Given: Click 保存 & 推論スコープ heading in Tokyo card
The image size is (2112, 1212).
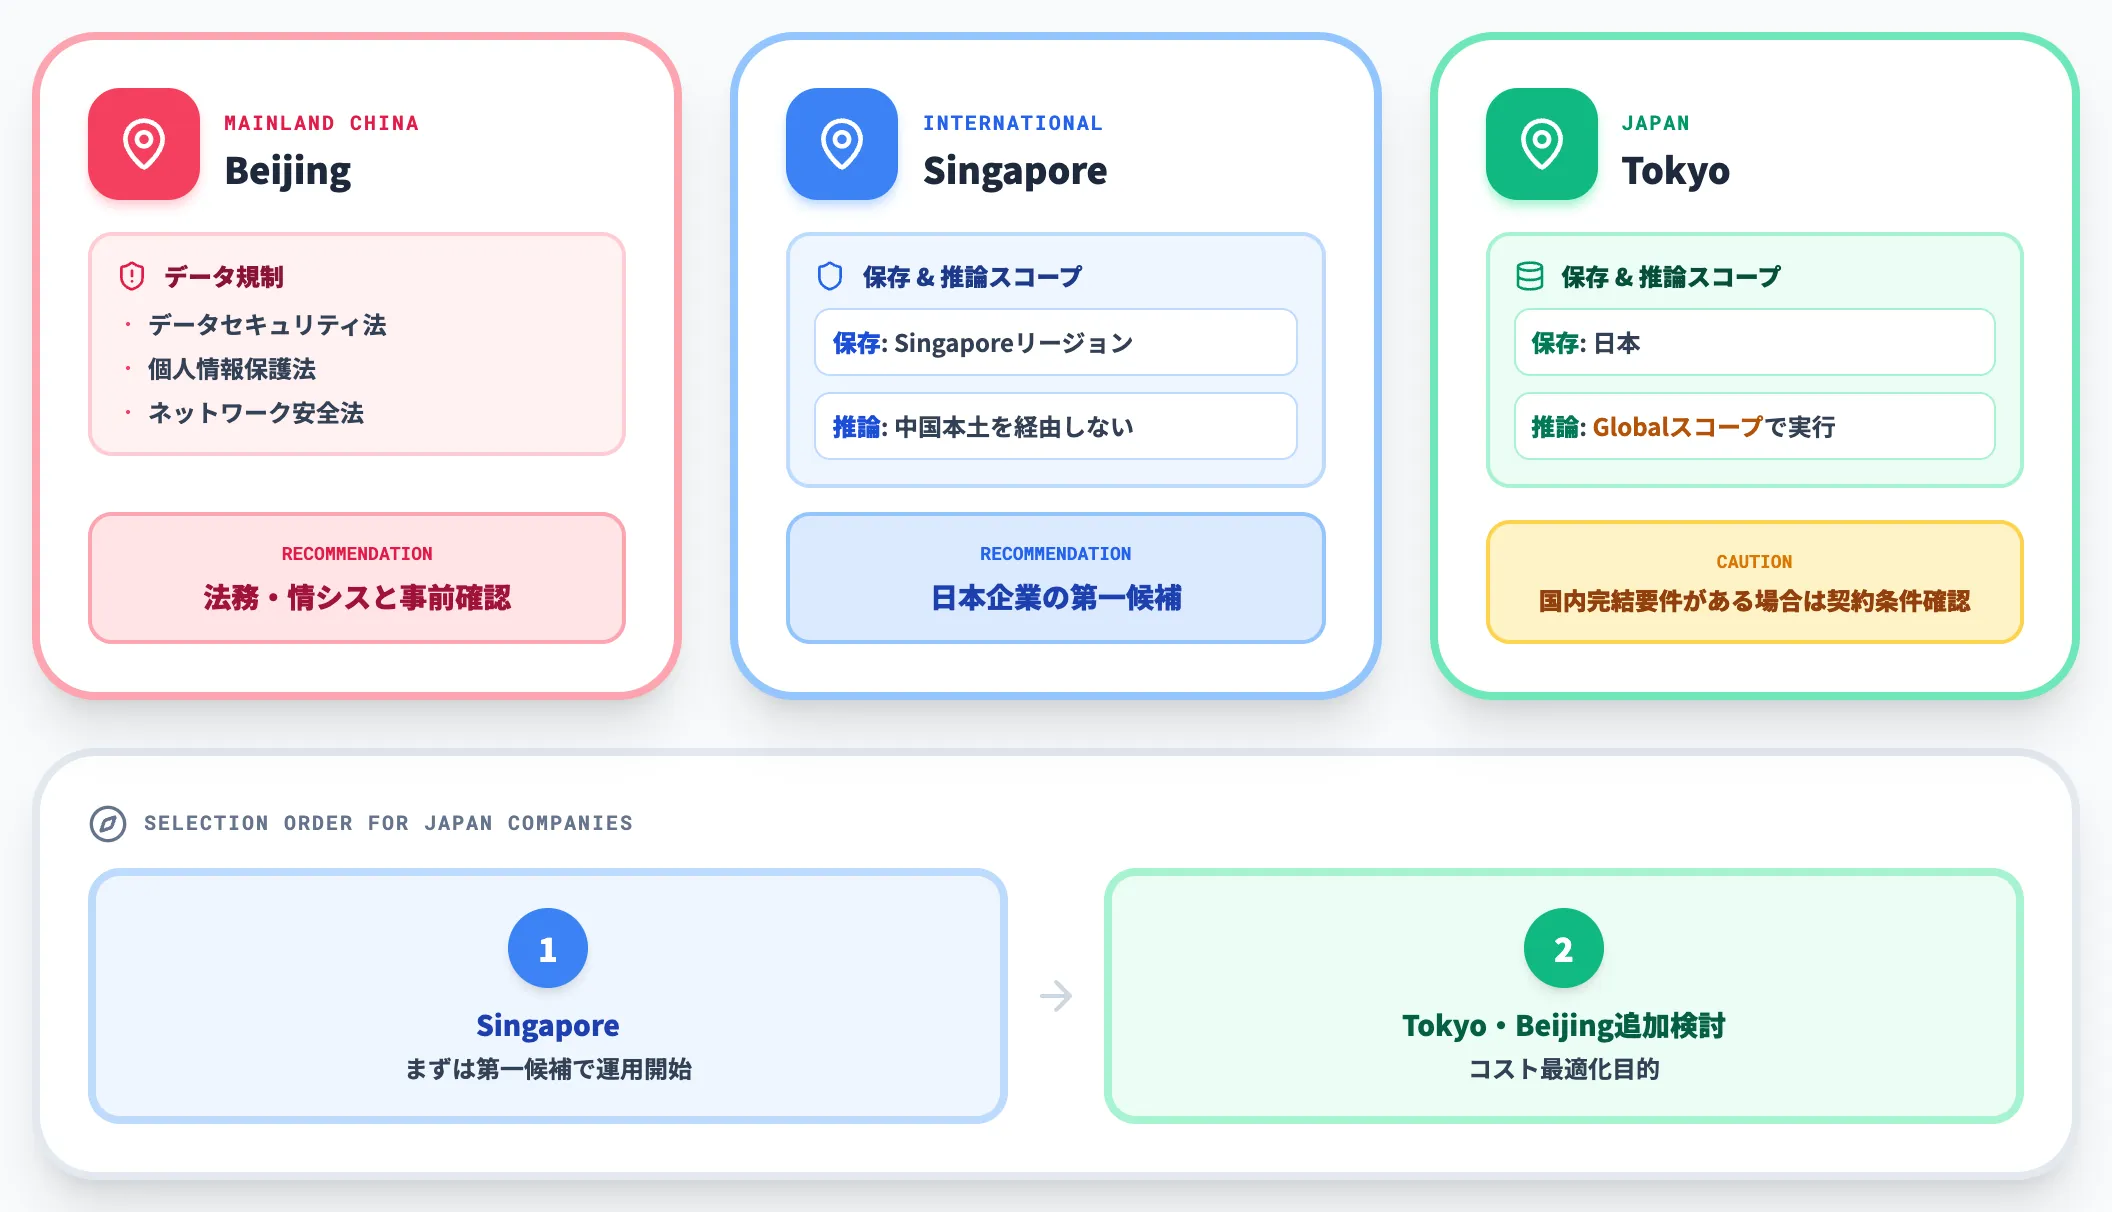Looking at the screenshot, I should (1671, 277).
